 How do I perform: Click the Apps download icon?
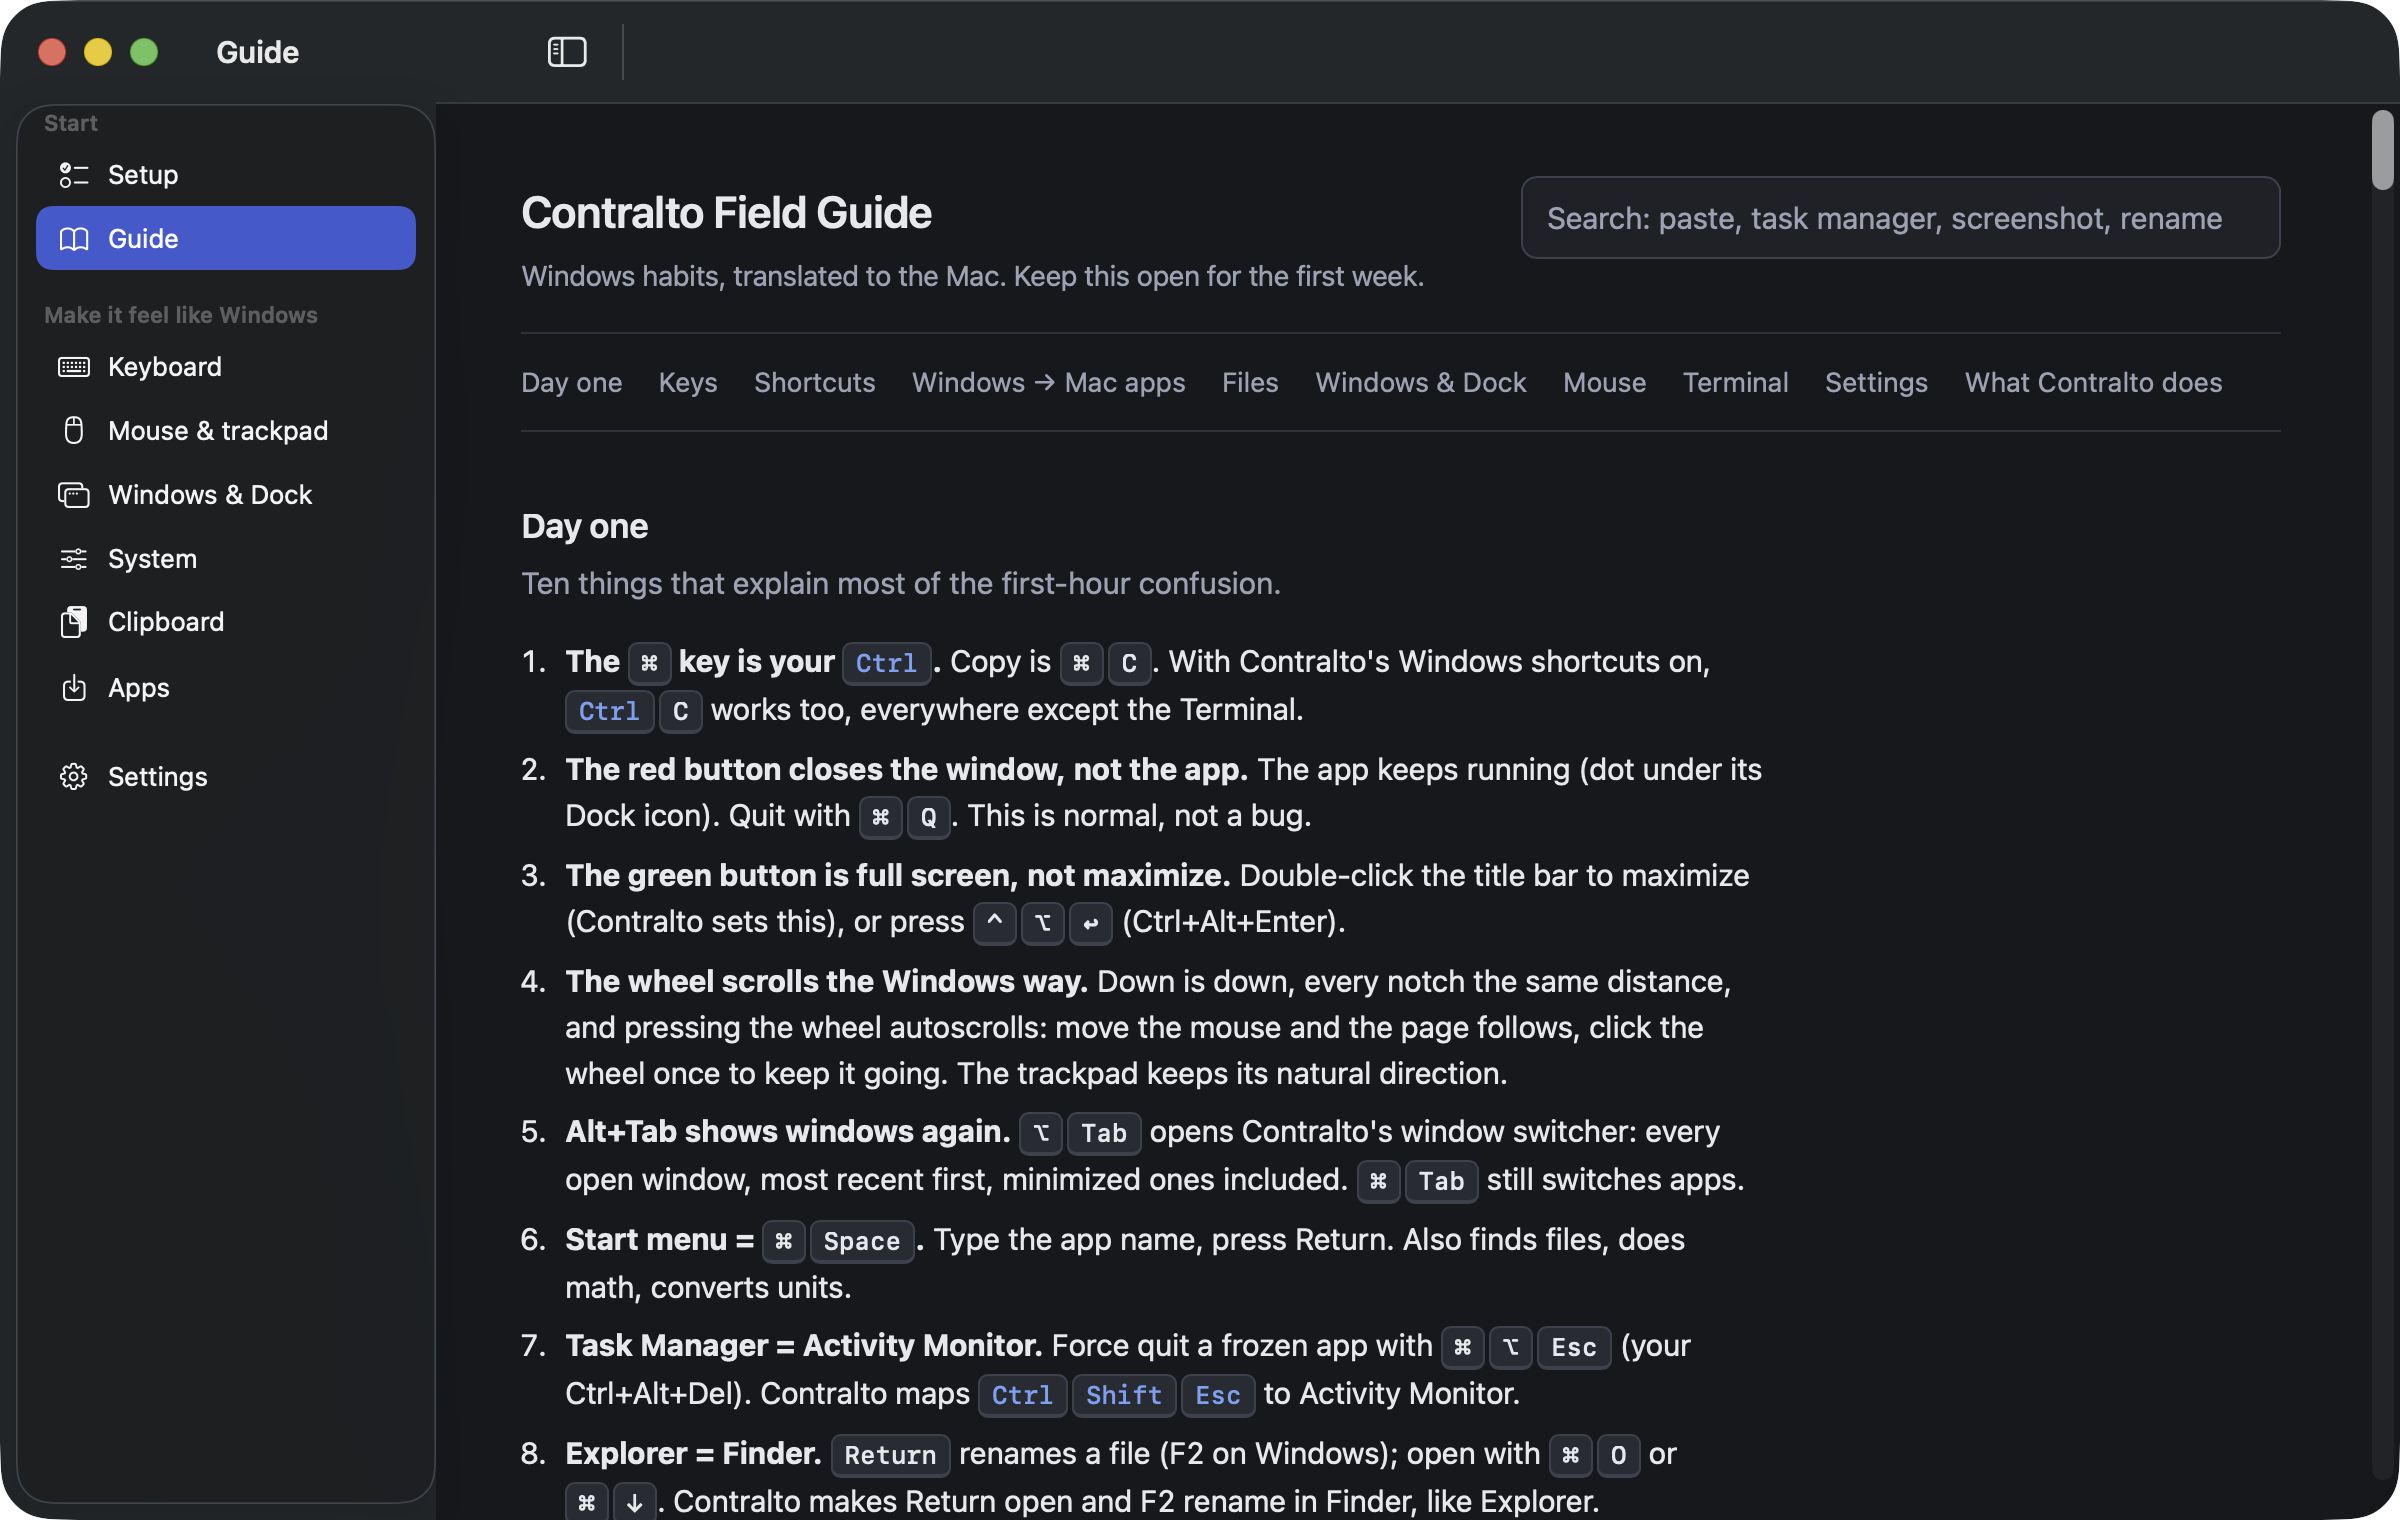(74, 688)
